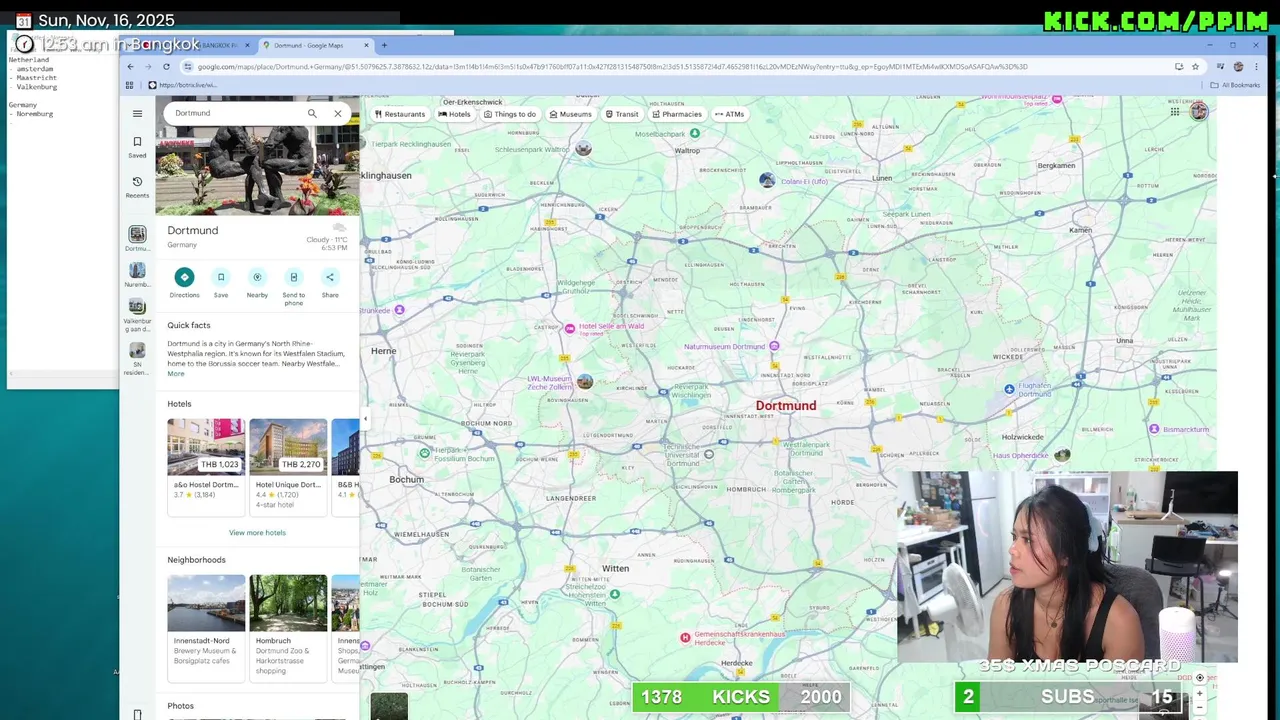Filter map by Restaurants chip

pyautogui.click(x=399, y=114)
